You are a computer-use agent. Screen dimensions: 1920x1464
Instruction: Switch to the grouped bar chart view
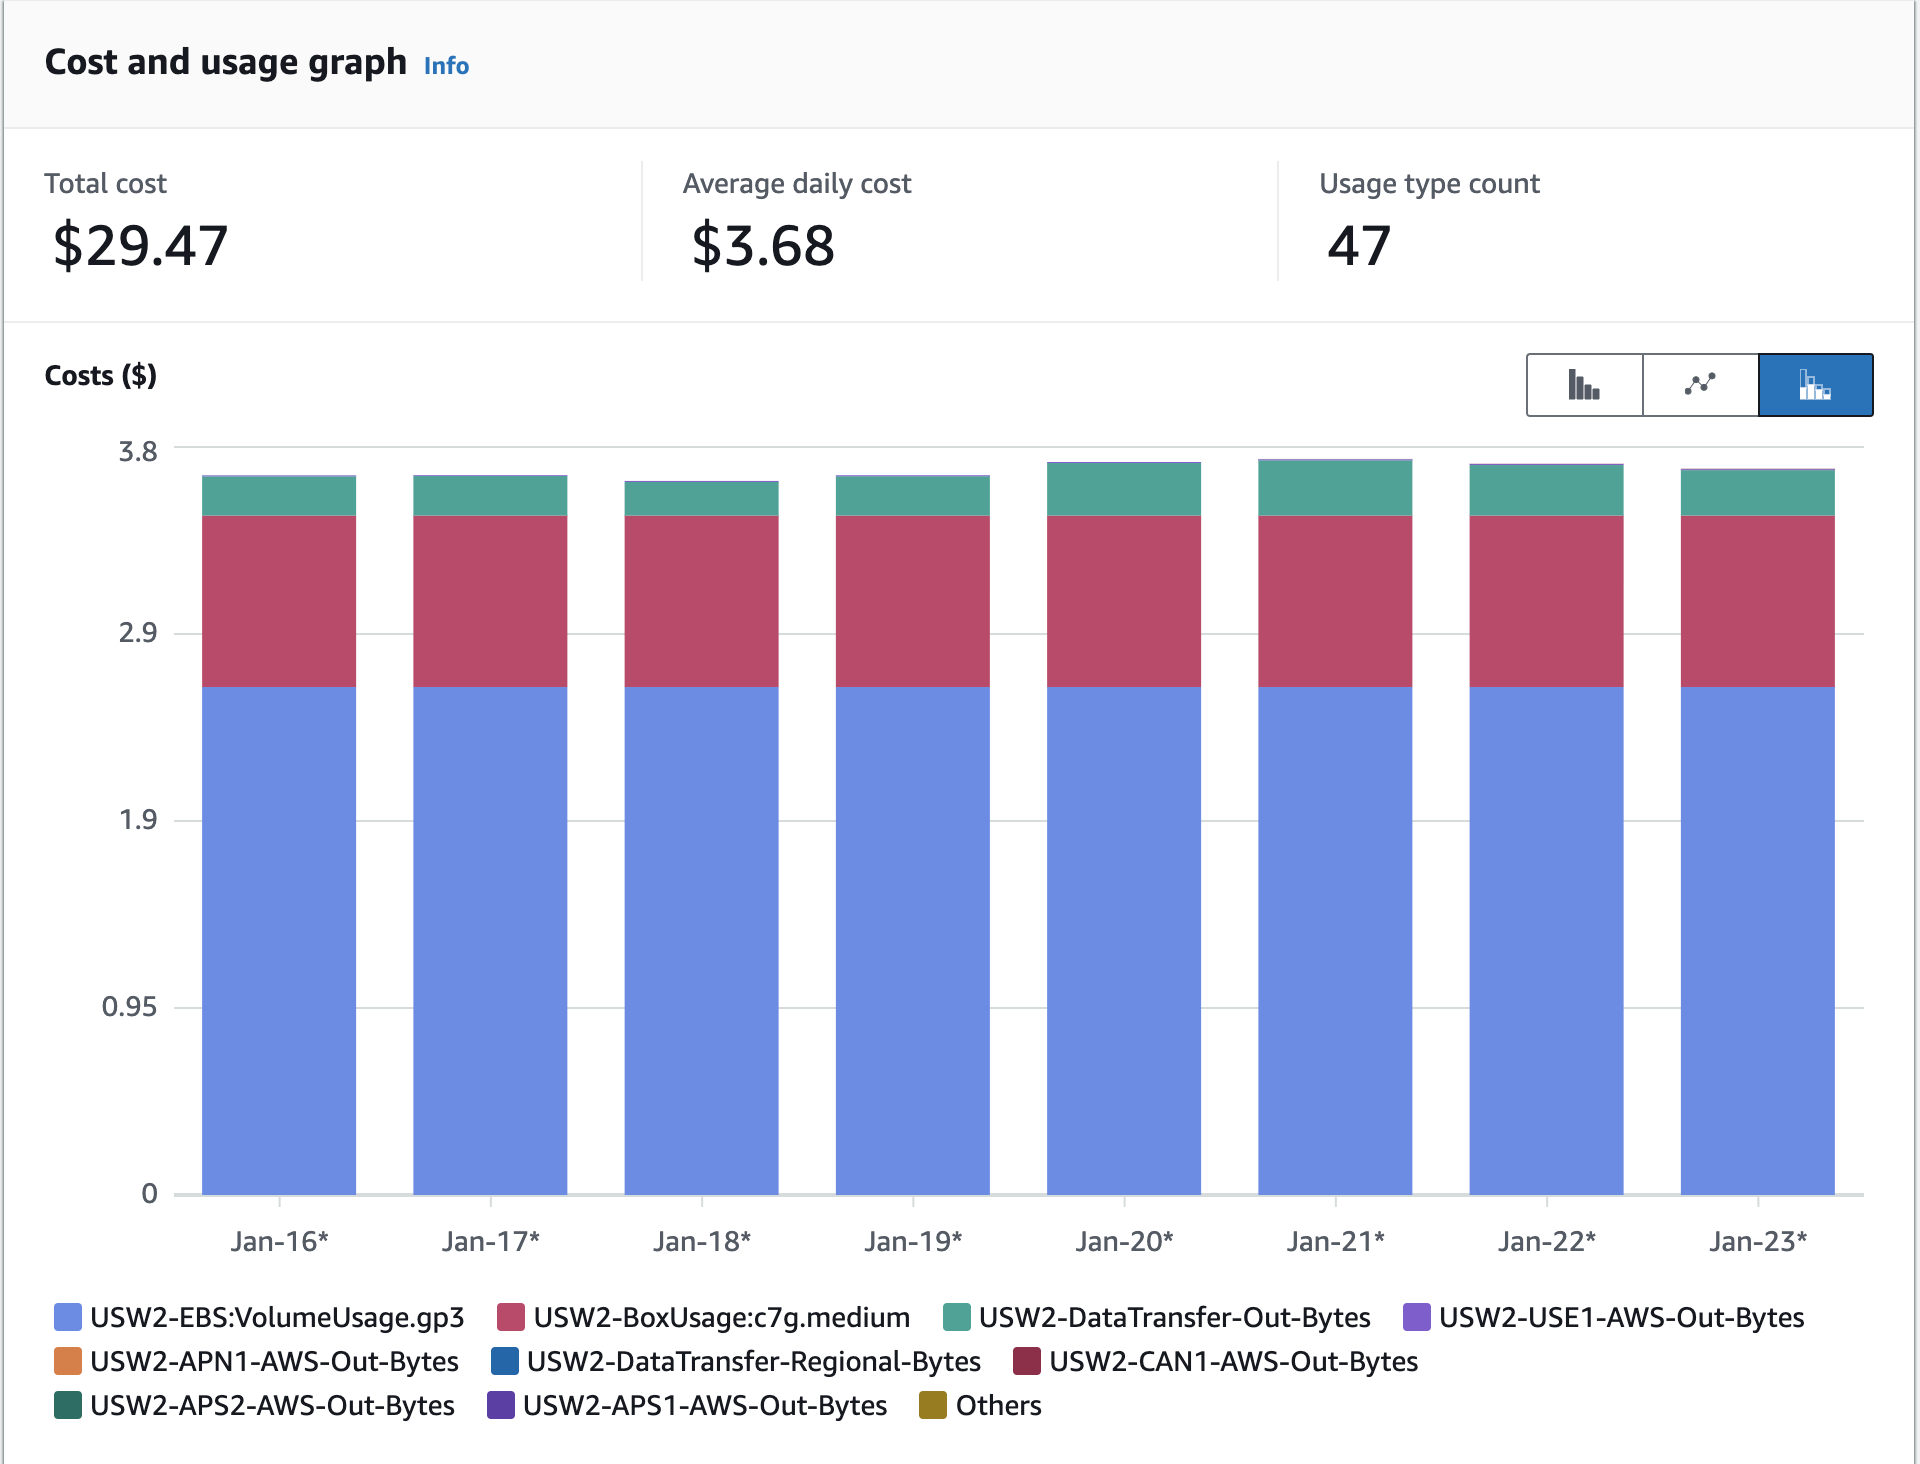pyautogui.click(x=1583, y=384)
